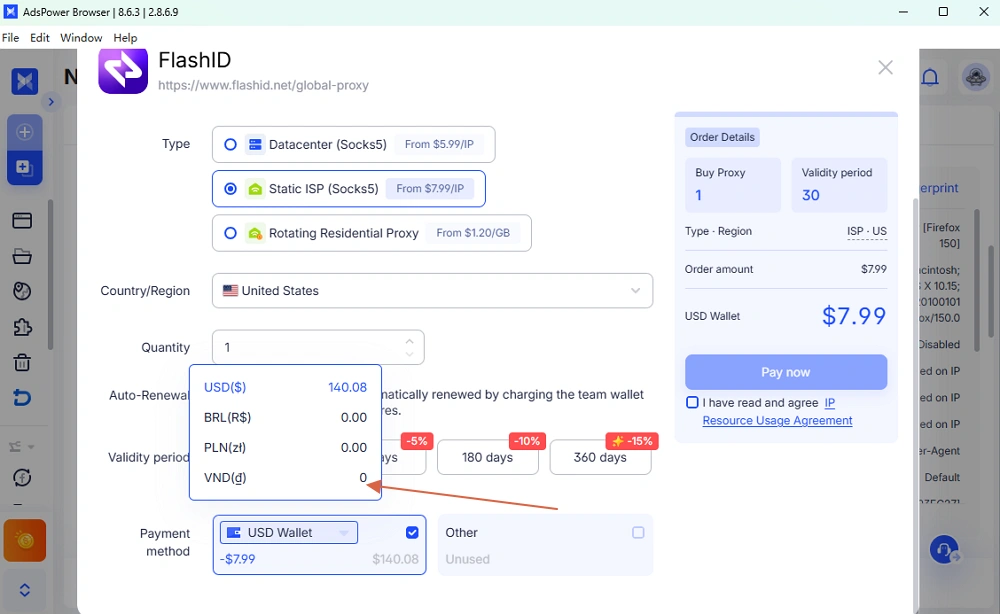The width and height of the screenshot is (1000, 614).
Task: Choose VND(₫) wallet from the list
Action: click(x=285, y=478)
